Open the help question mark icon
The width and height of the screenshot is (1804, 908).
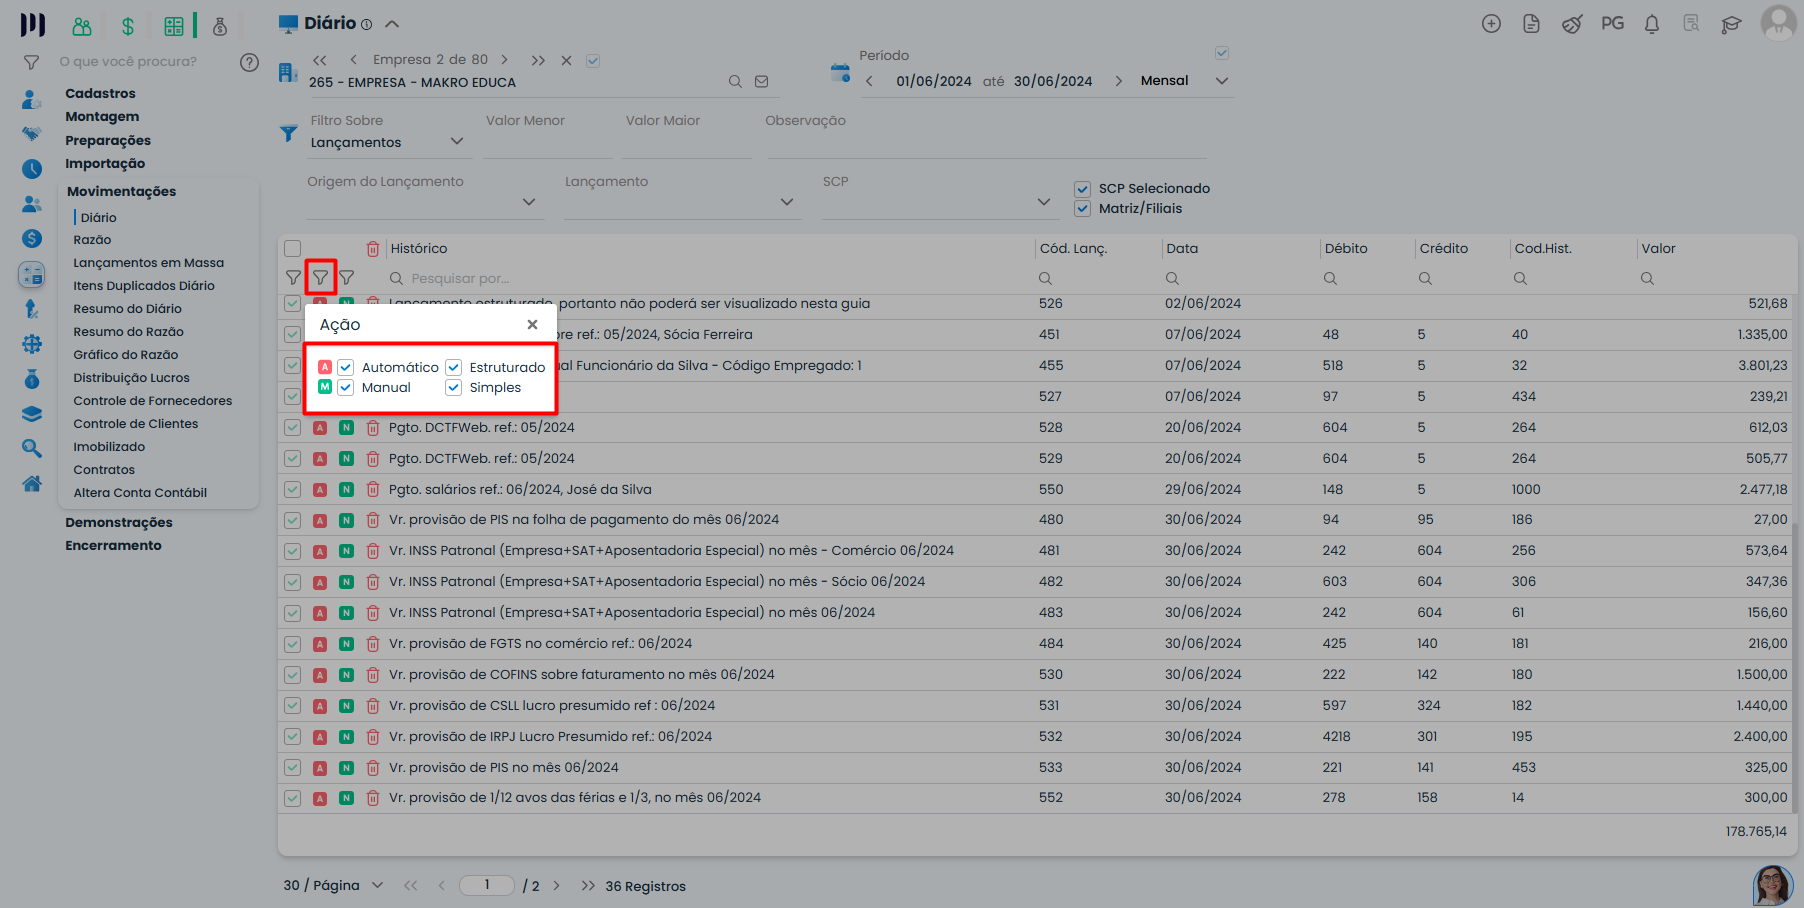pyautogui.click(x=249, y=62)
